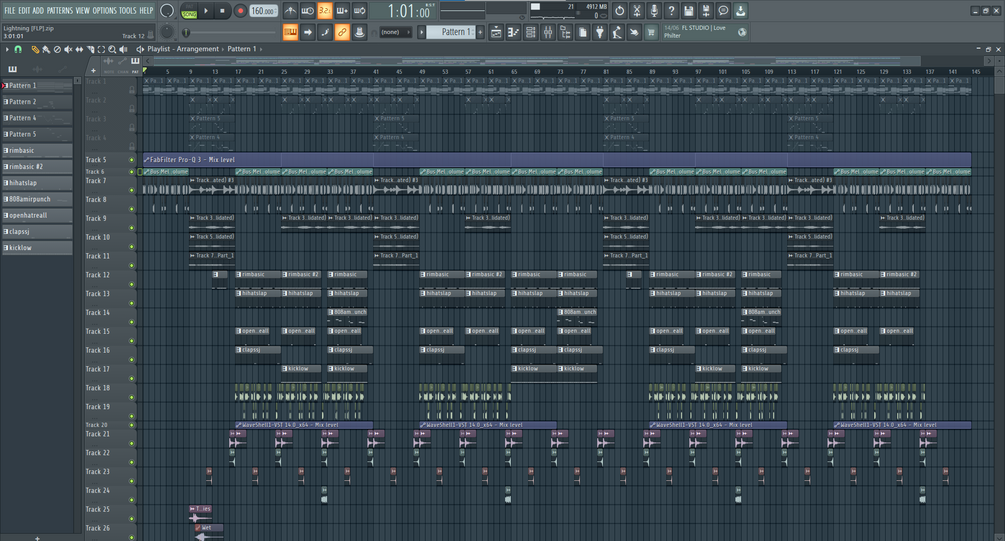Click the FabFilter Pro-Q 3 automation clip
This screenshot has width=1005, height=541.
click(556, 160)
